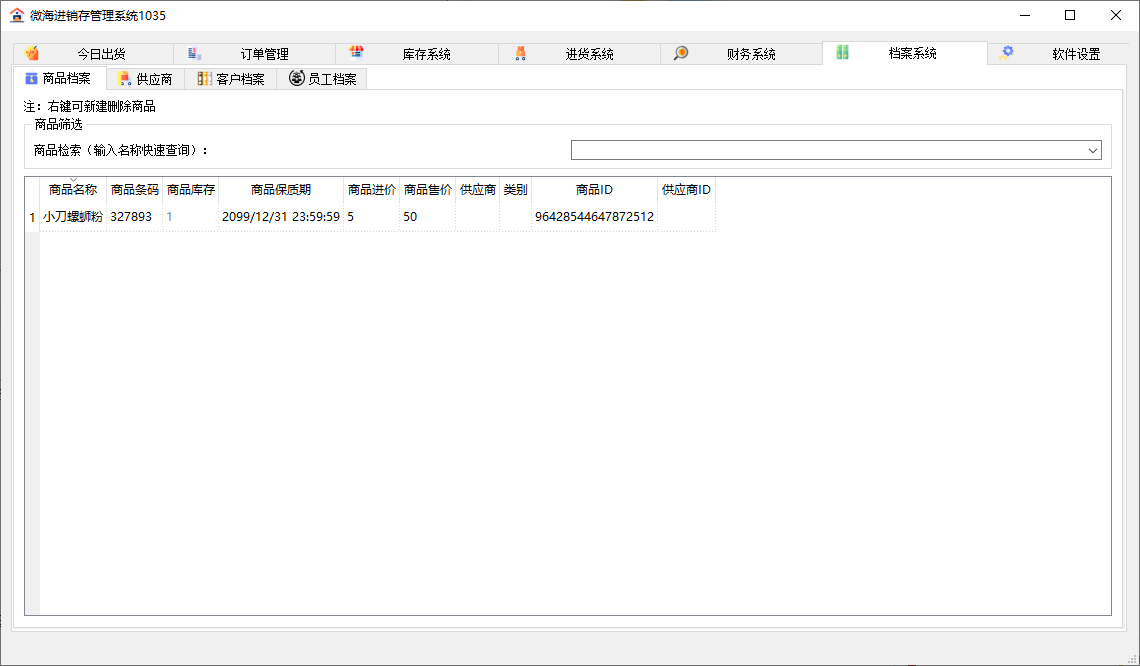Click the 商品保质期 column header
The width and height of the screenshot is (1140, 666).
click(280, 190)
